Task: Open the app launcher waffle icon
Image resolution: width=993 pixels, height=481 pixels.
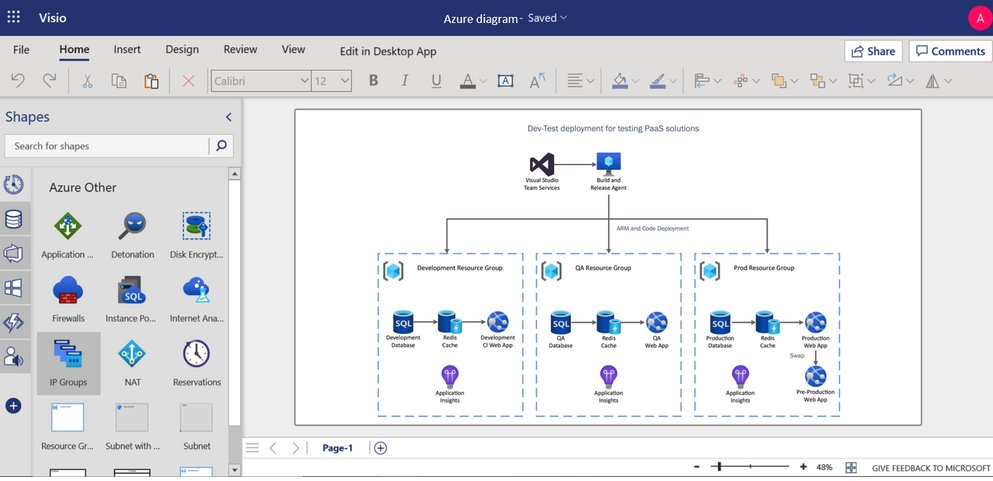Action: (13, 17)
